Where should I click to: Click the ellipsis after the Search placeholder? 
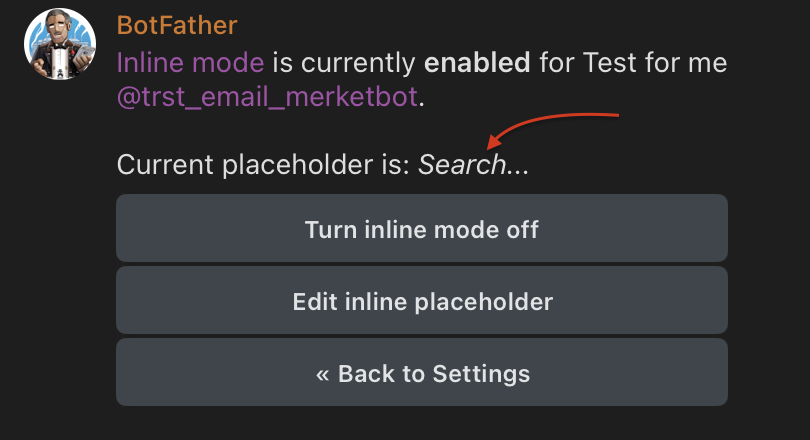pyautogui.click(x=517, y=166)
